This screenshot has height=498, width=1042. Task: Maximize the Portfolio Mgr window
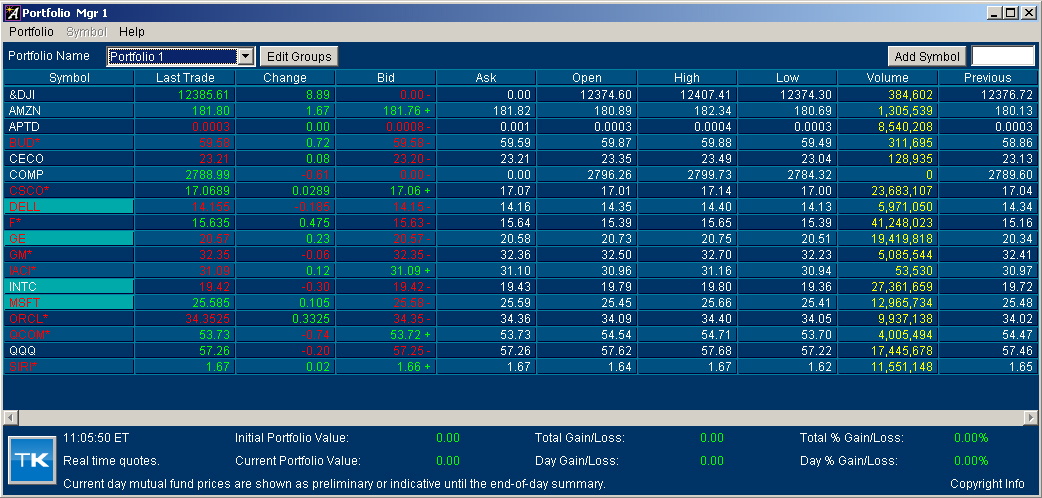[x=1010, y=13]
